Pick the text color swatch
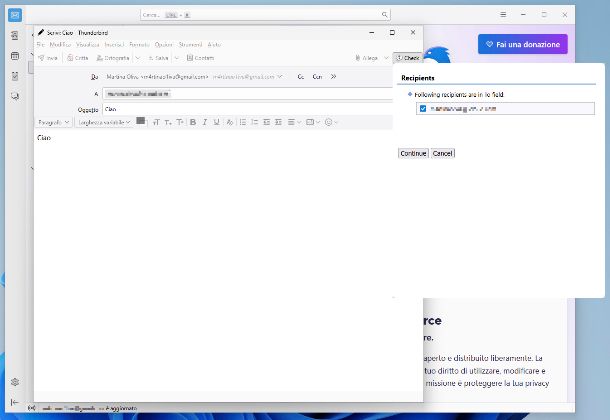This screenshot has height=420, width=610. click(141, 121)
